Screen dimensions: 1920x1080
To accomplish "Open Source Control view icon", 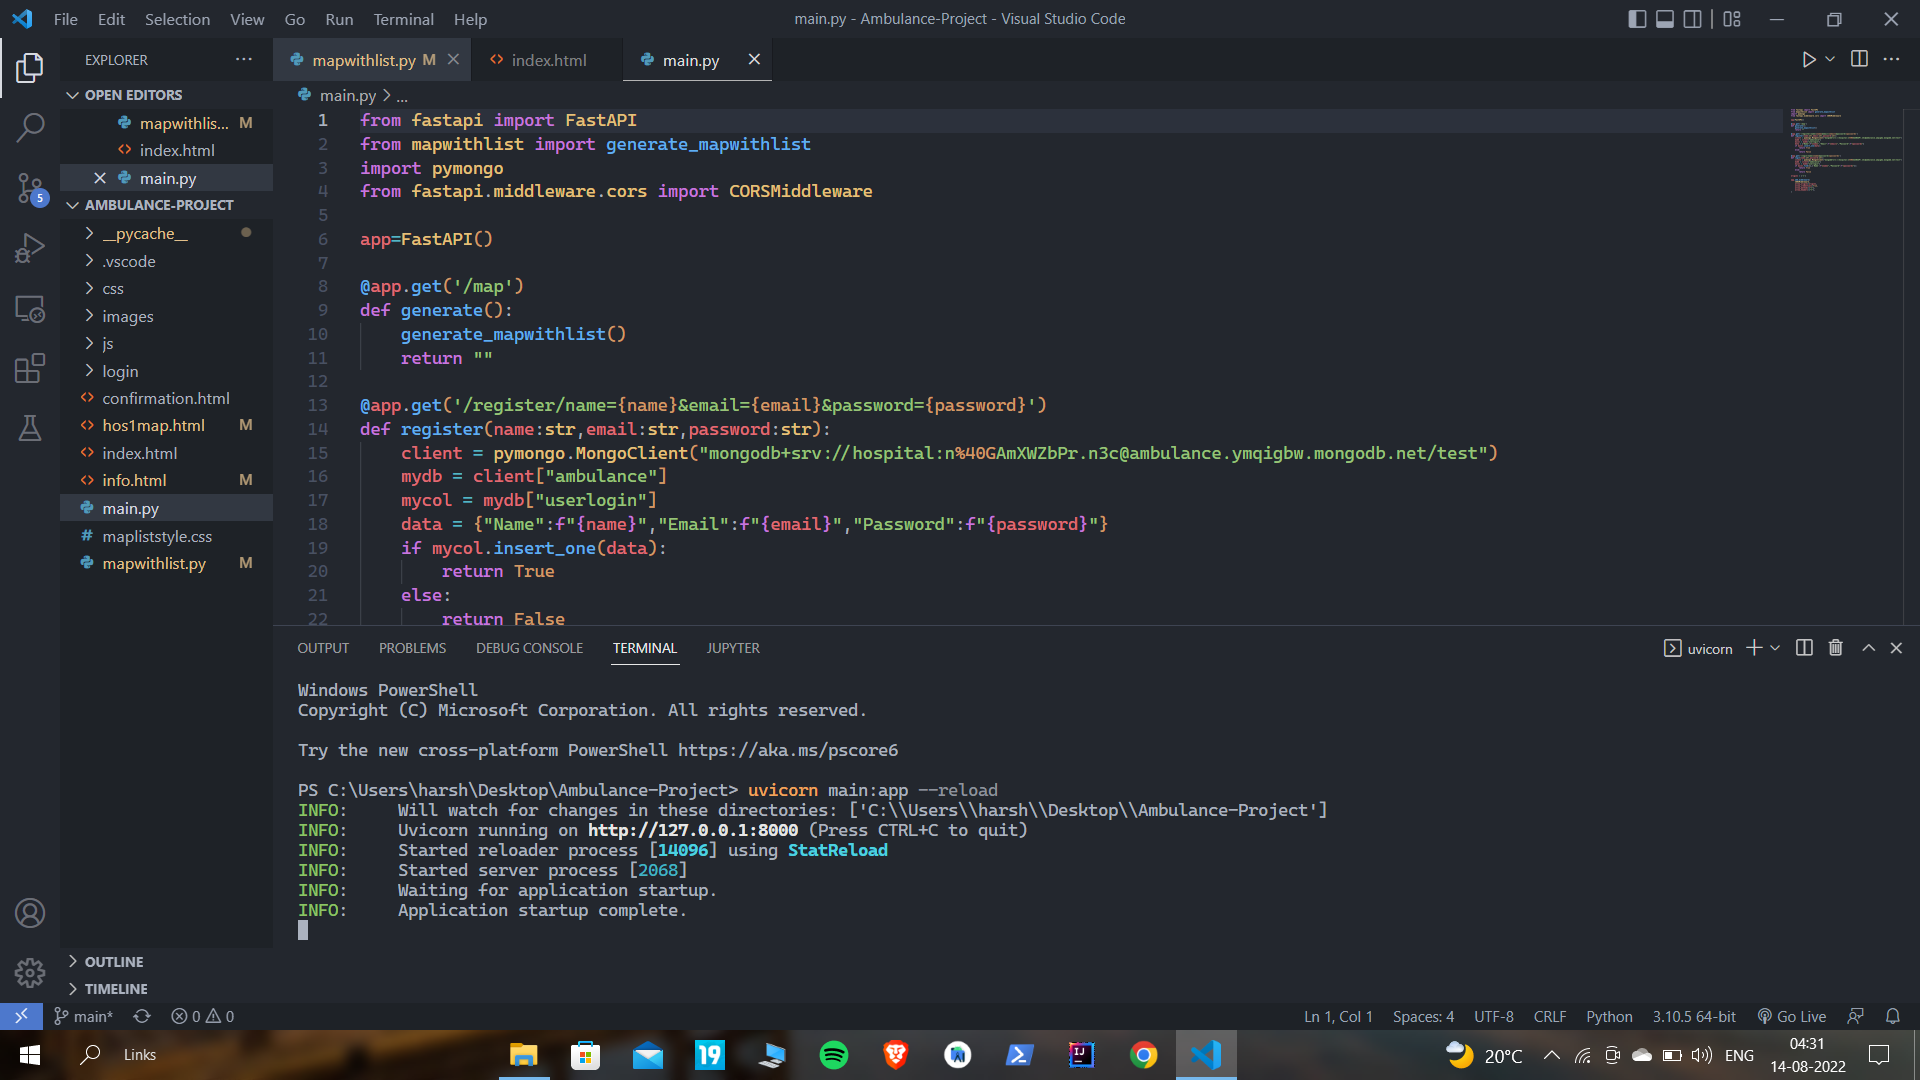I will pyautogui.click(x=30, y=187).
